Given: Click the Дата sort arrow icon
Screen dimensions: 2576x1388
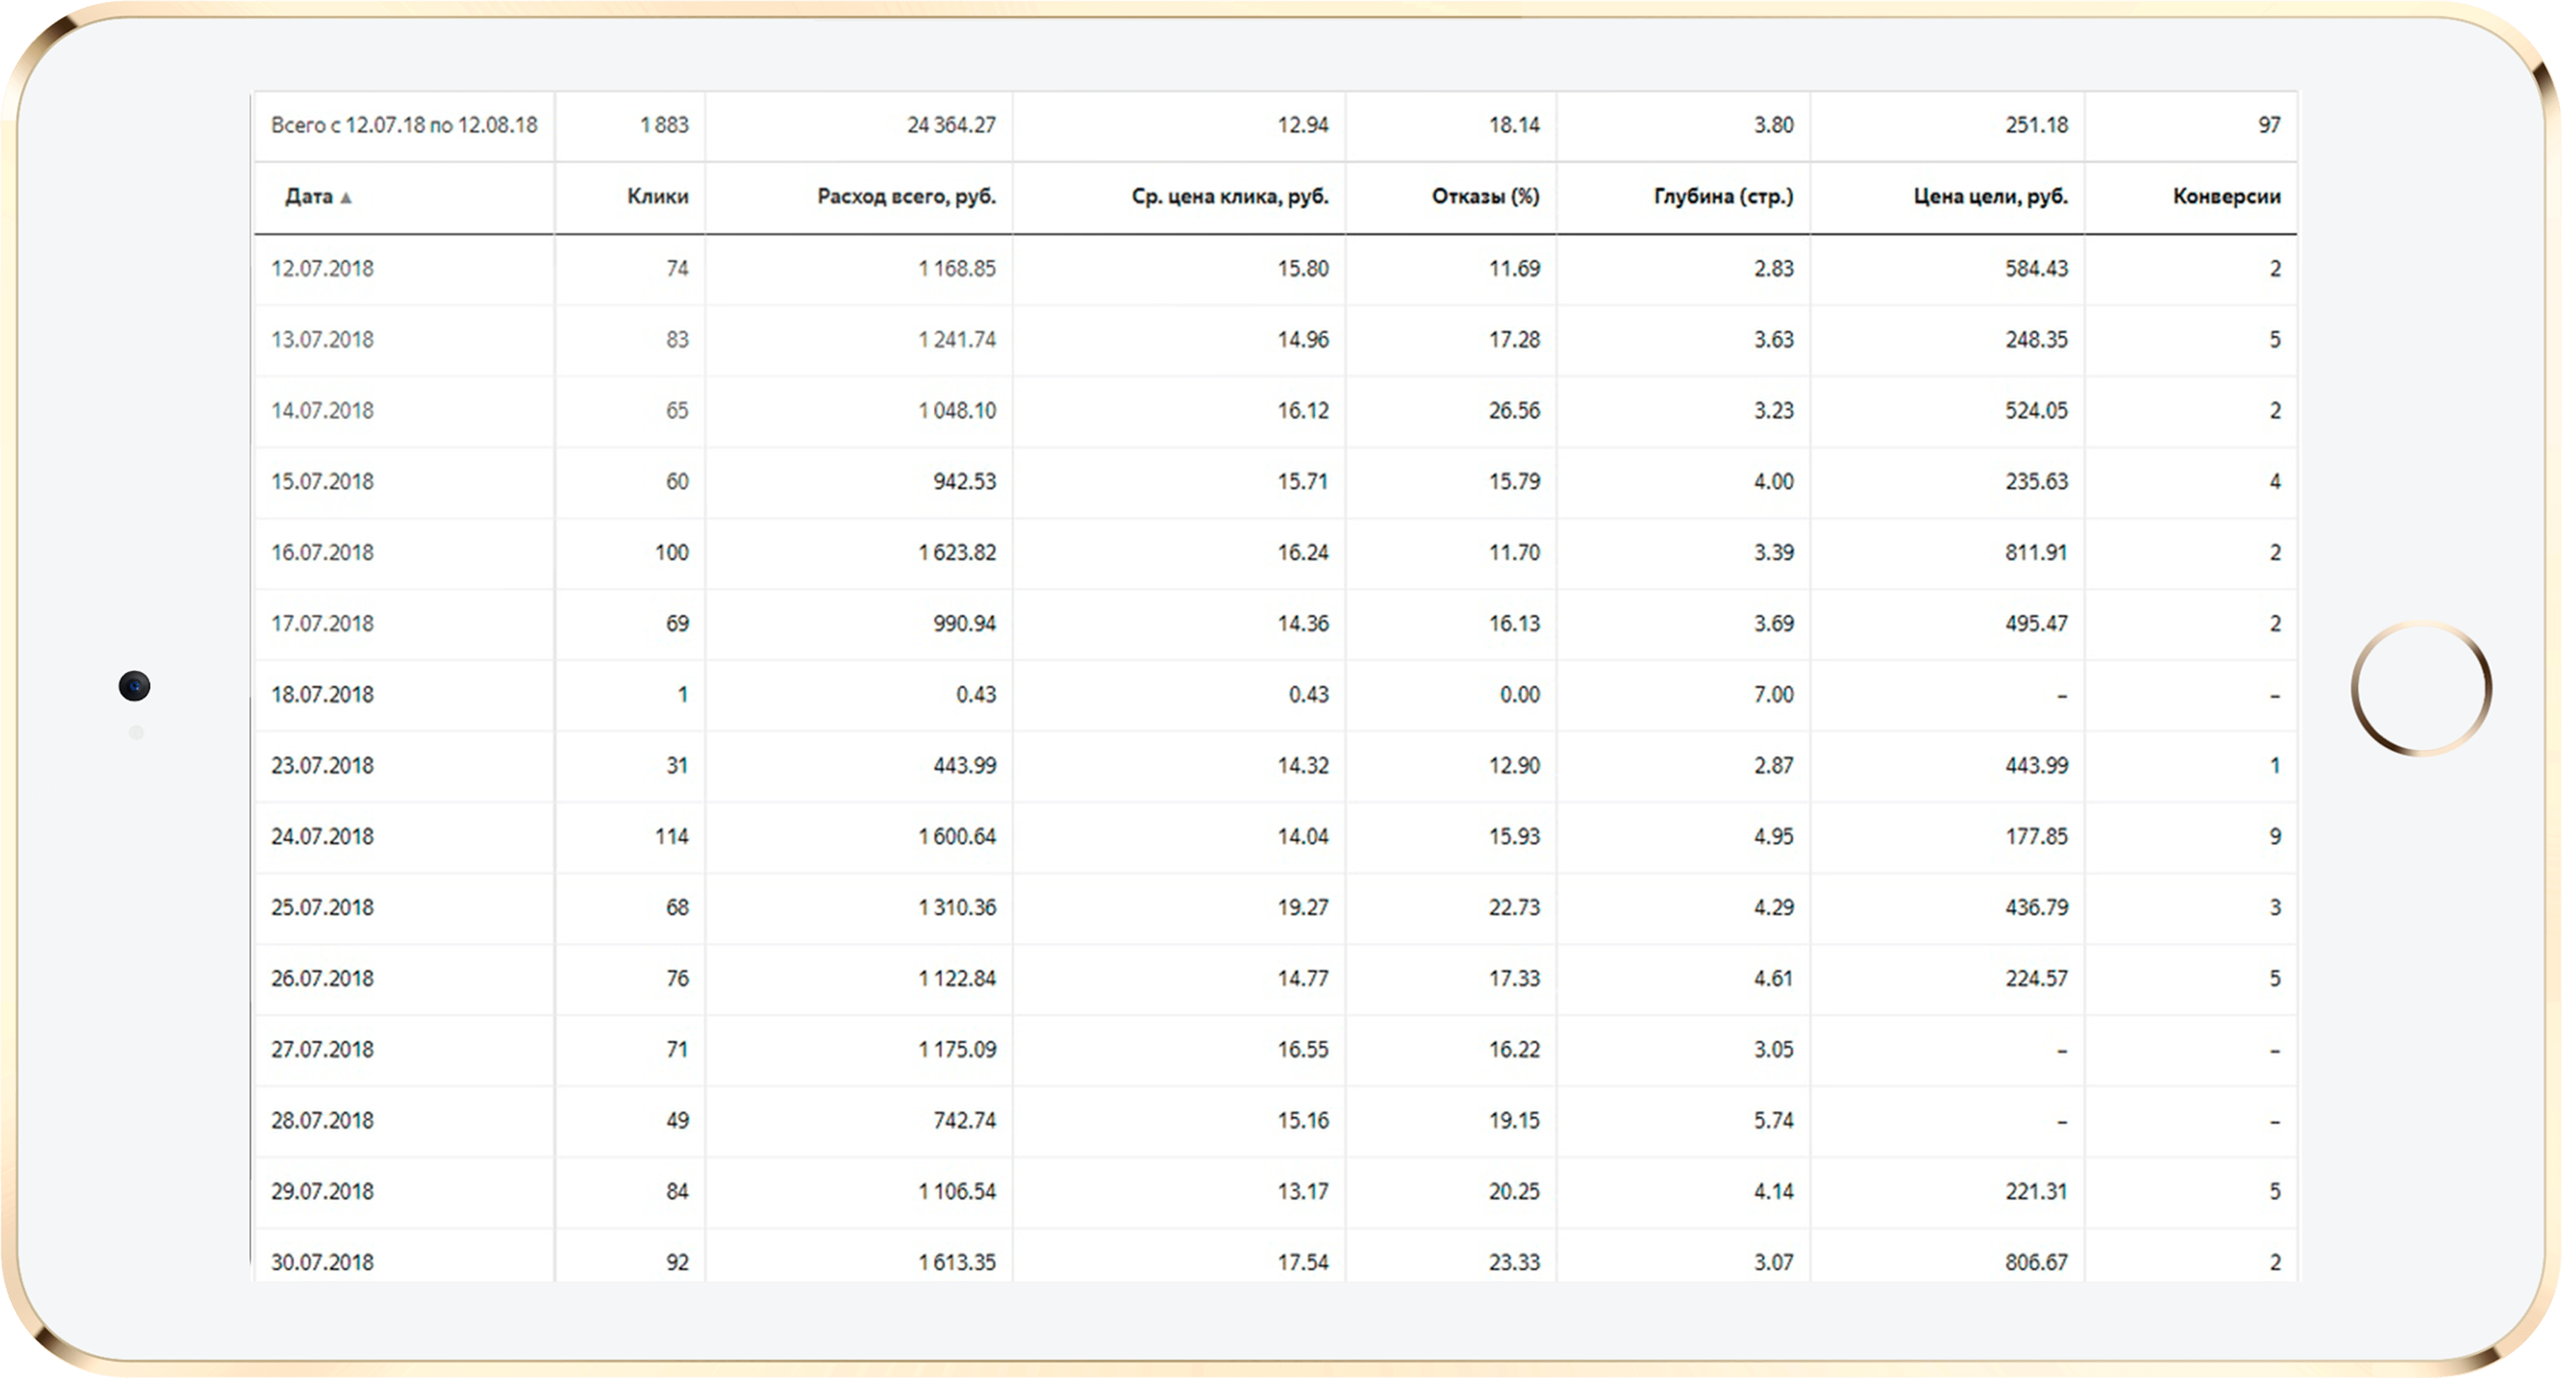Looking at the screenshot, I should 346,198.
